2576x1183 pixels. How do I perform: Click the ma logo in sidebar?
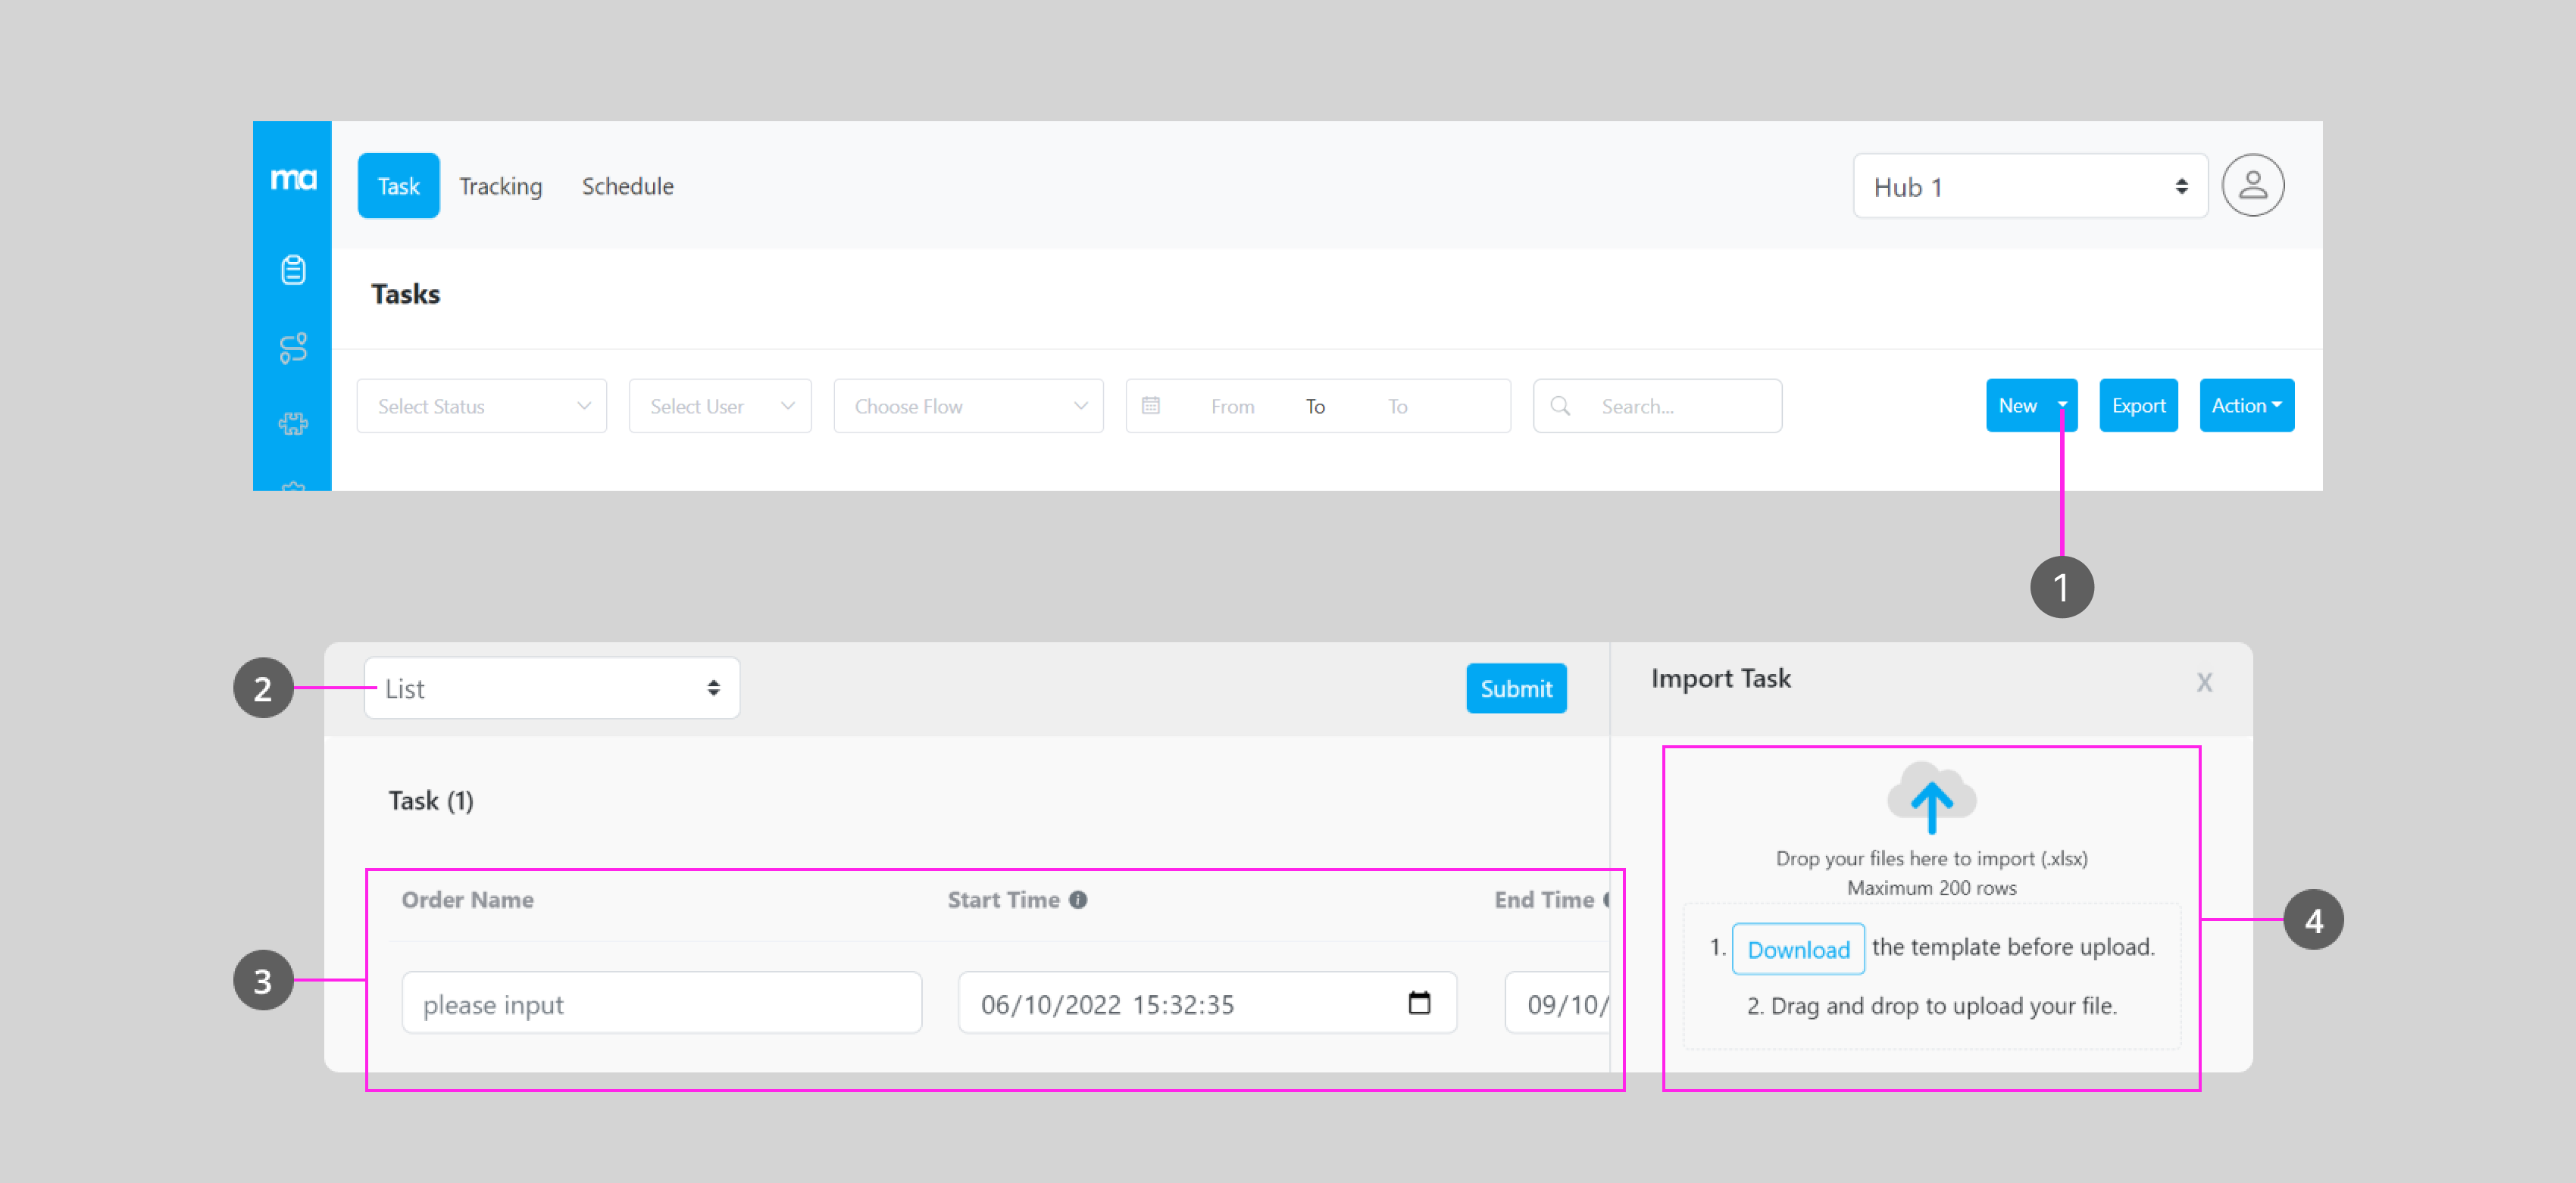tap(293, 179)
